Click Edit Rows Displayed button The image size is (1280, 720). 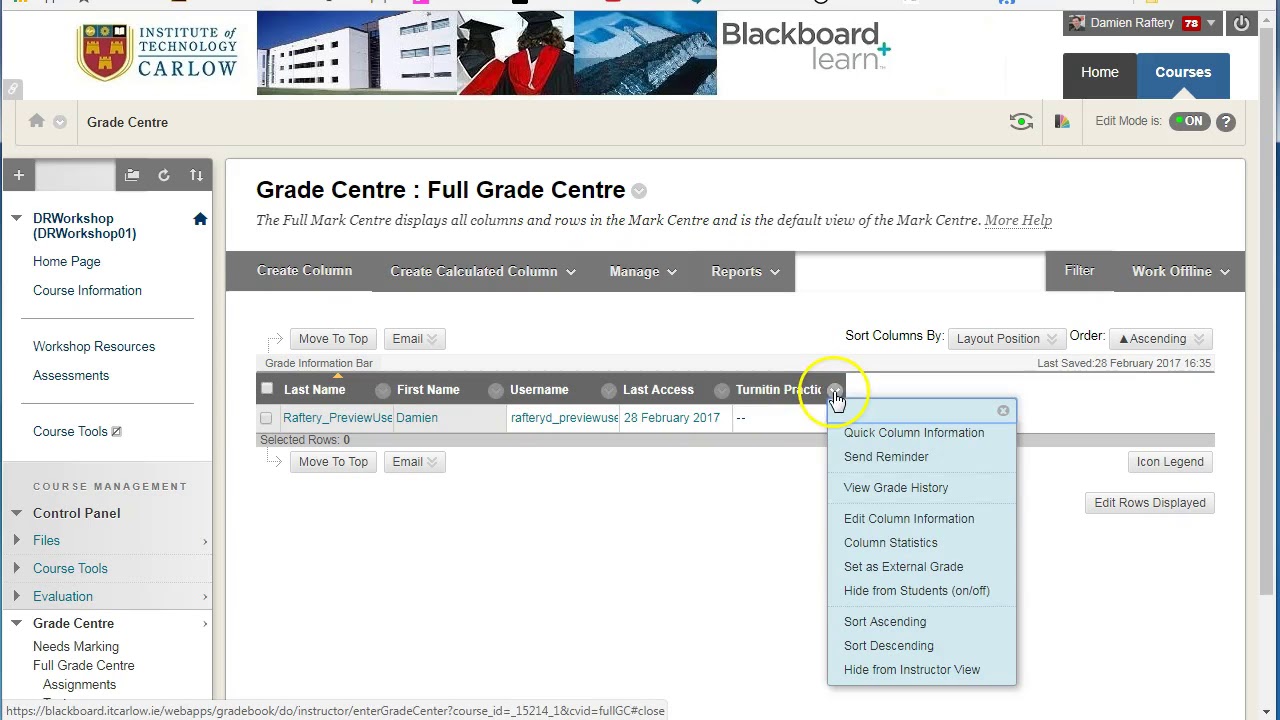(1150, 503)
